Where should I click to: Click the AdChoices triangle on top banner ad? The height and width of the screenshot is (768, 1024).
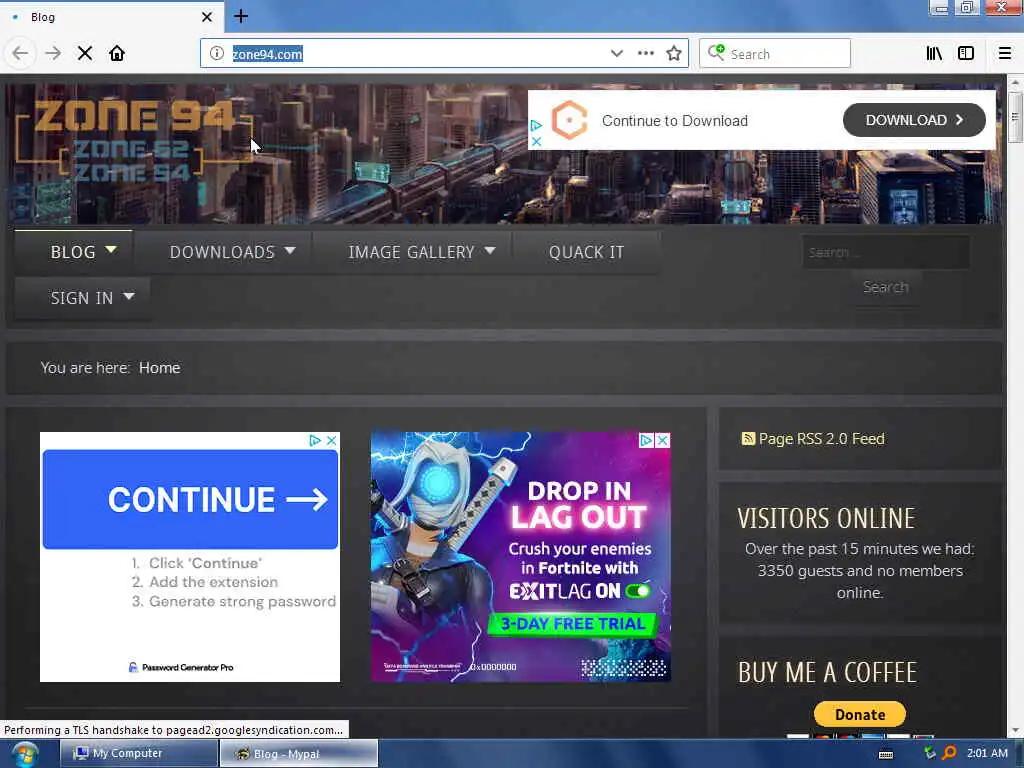(x=536, y=125)
